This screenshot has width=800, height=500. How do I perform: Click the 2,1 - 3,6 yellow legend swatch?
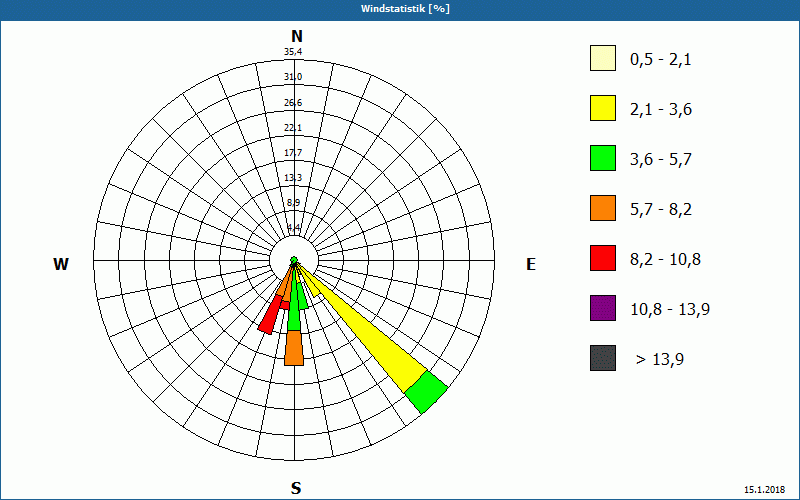603,108
